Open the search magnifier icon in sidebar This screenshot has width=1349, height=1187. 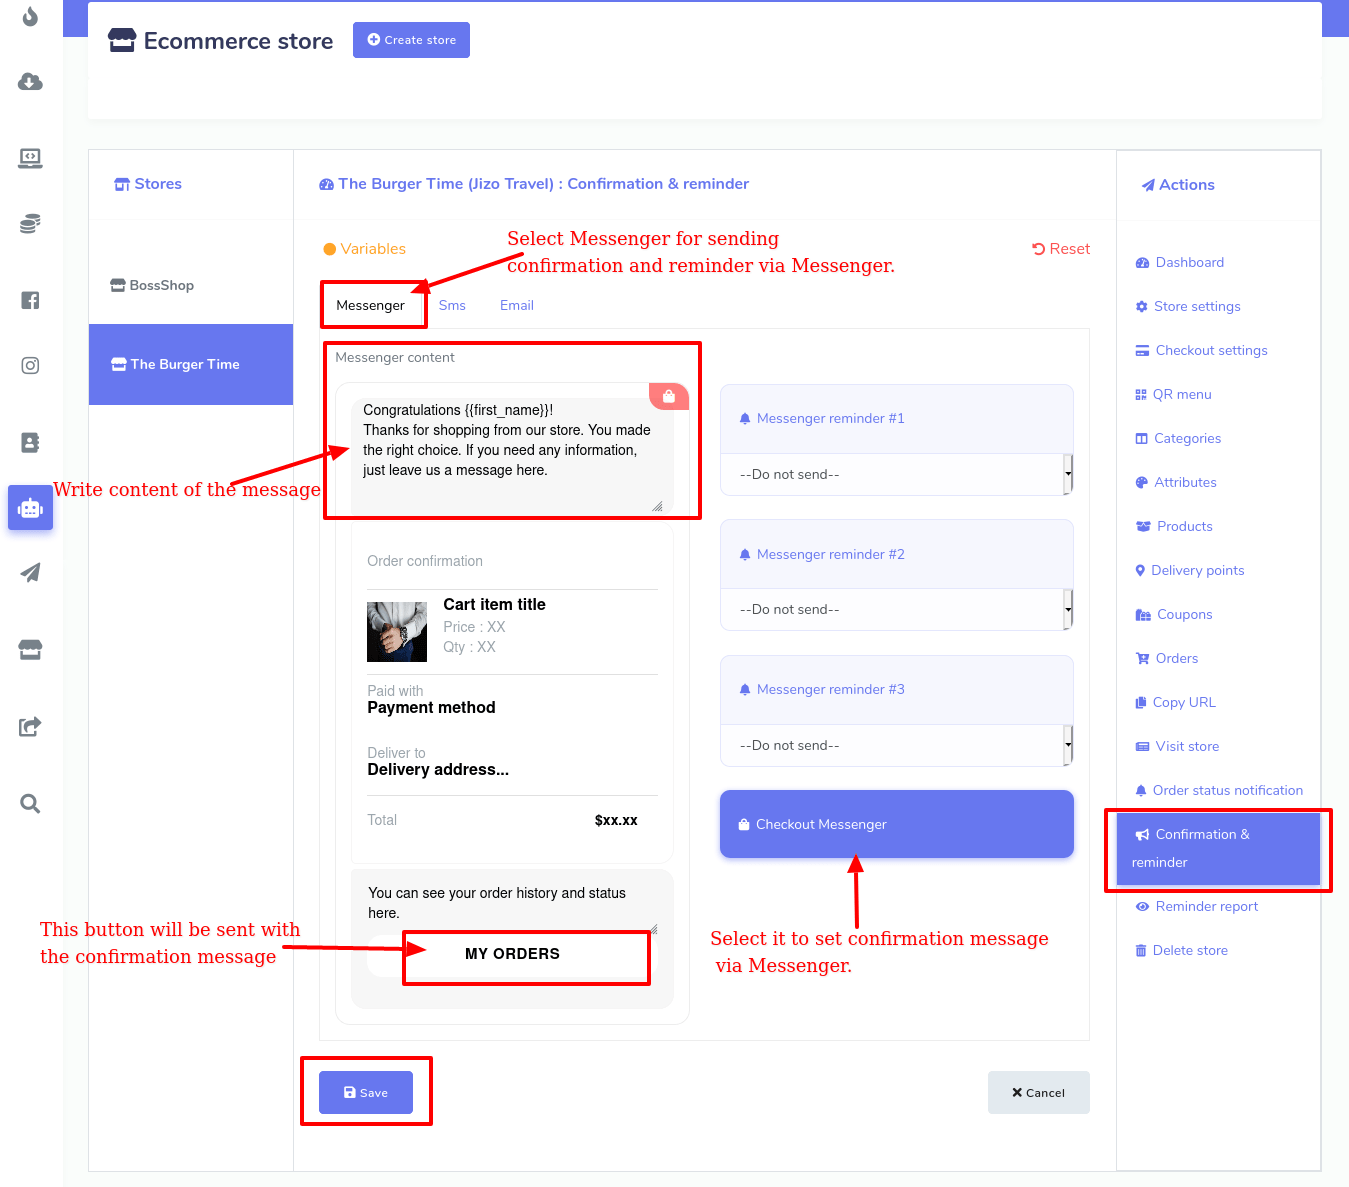30,804
